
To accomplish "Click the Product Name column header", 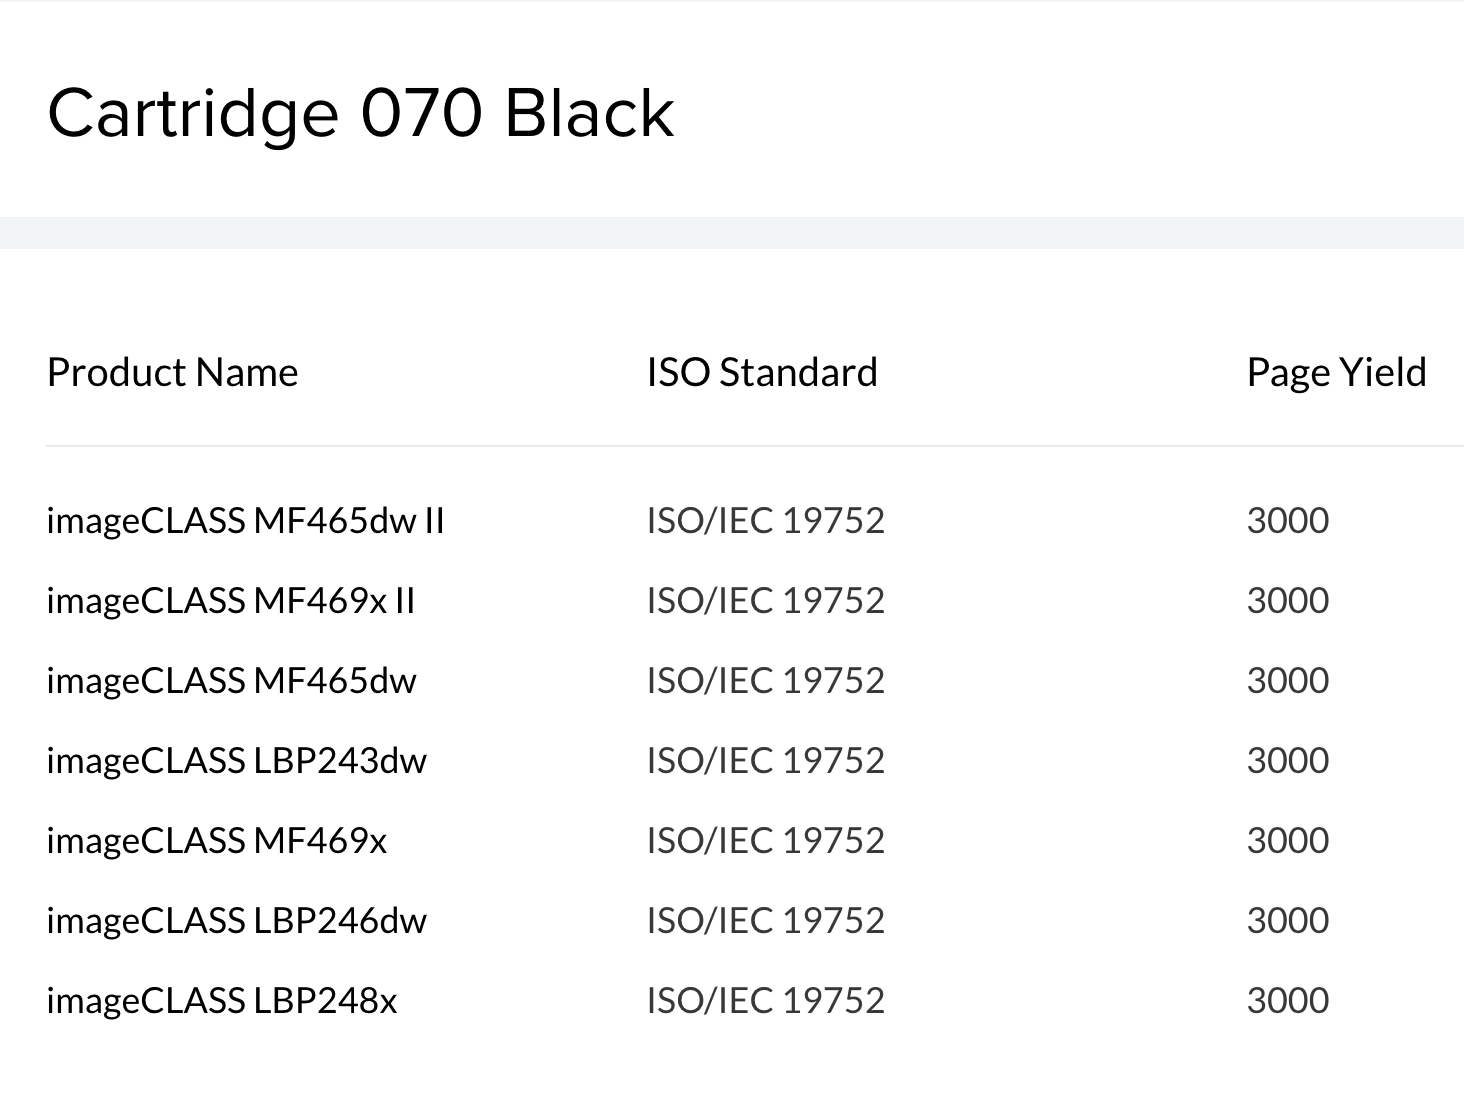I will point(172,372).
